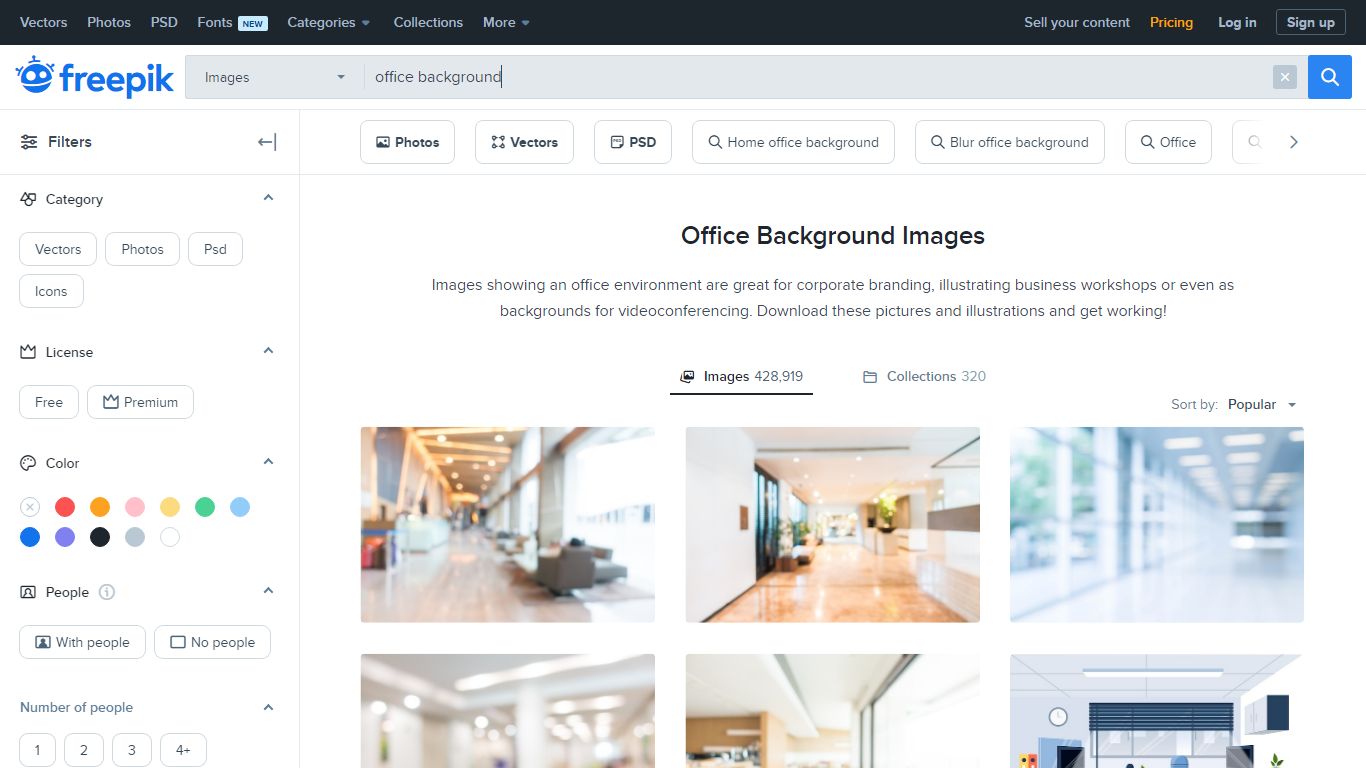Viewport: 1366px width, 768px height.
Task: Select the Free license filter
Action: pos(49,402)
